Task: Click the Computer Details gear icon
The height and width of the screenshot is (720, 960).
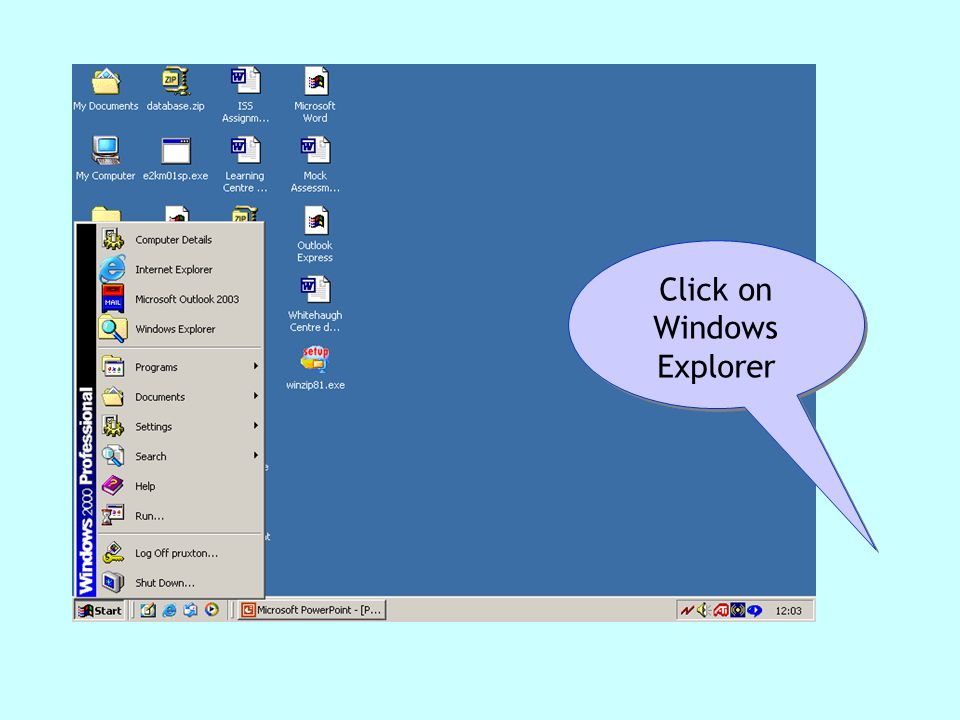Action: coord(113,239)
